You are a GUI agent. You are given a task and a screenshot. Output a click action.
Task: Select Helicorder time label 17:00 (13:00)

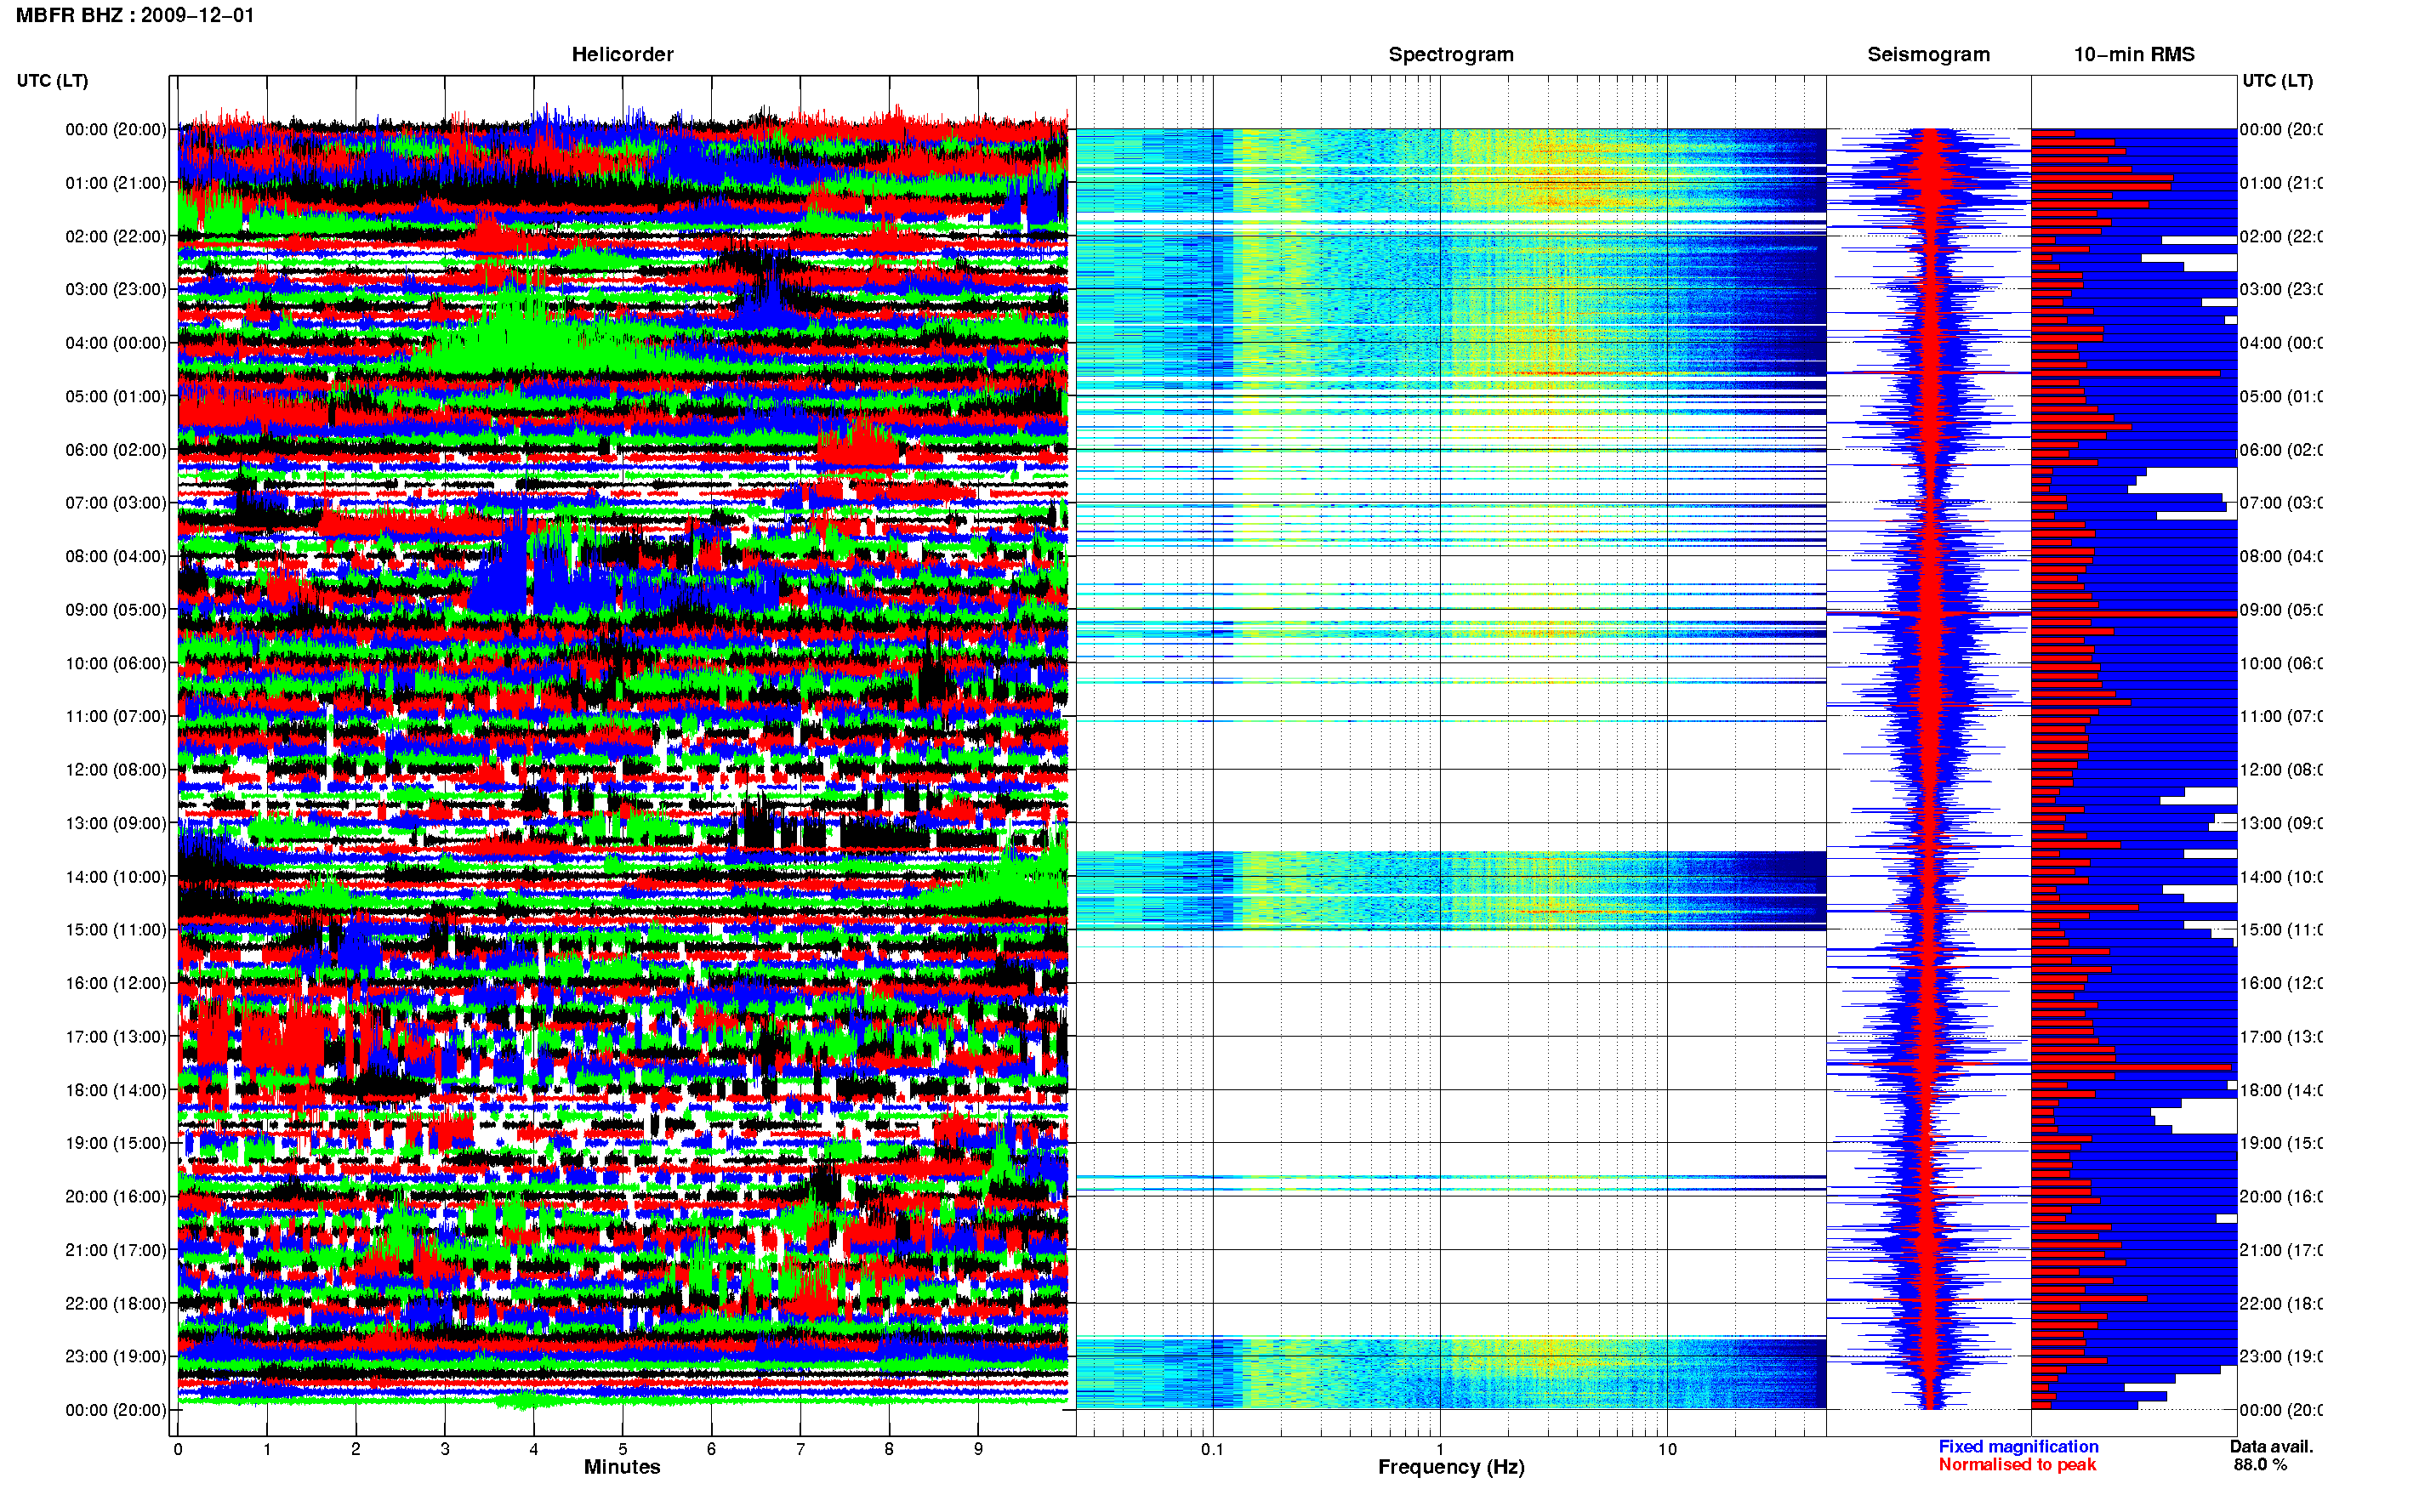tap(116, 1037)
